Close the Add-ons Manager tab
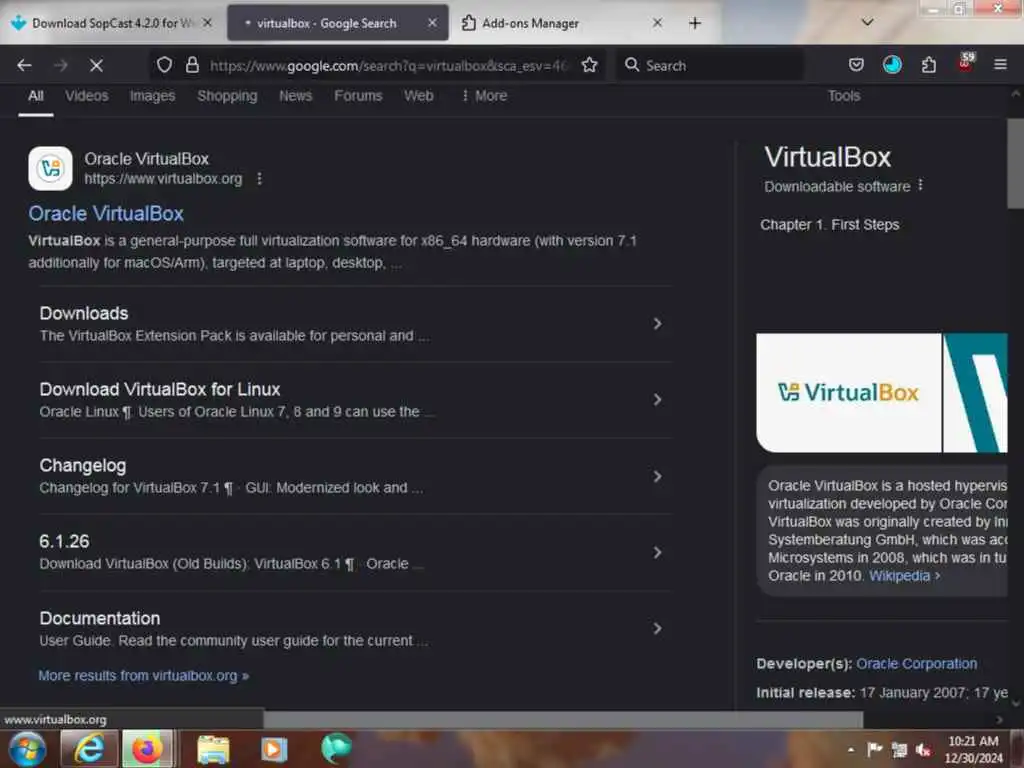 [658, 23]
